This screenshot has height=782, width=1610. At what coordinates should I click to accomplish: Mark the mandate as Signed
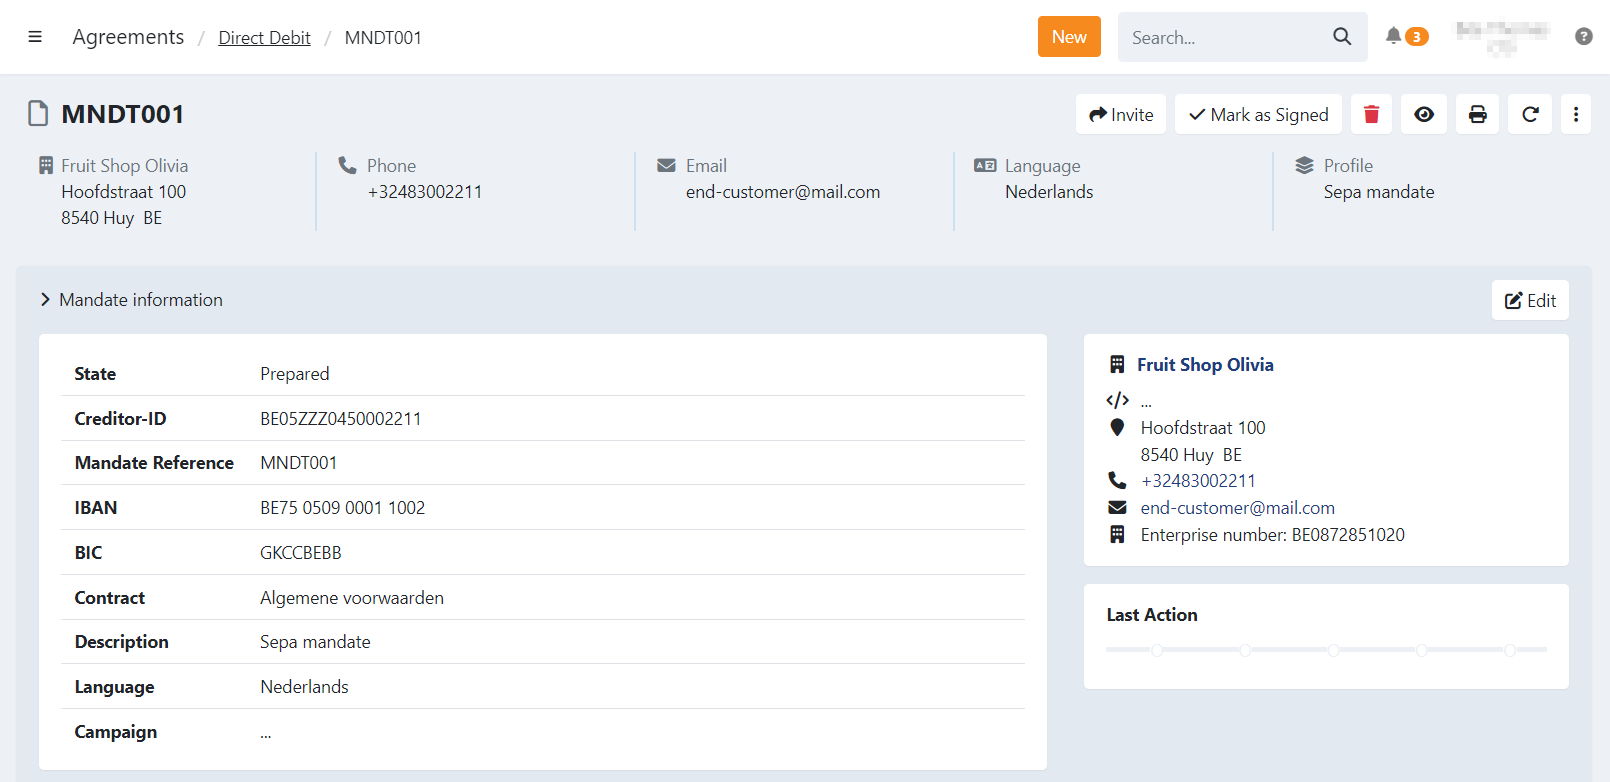click(1258, 114)
